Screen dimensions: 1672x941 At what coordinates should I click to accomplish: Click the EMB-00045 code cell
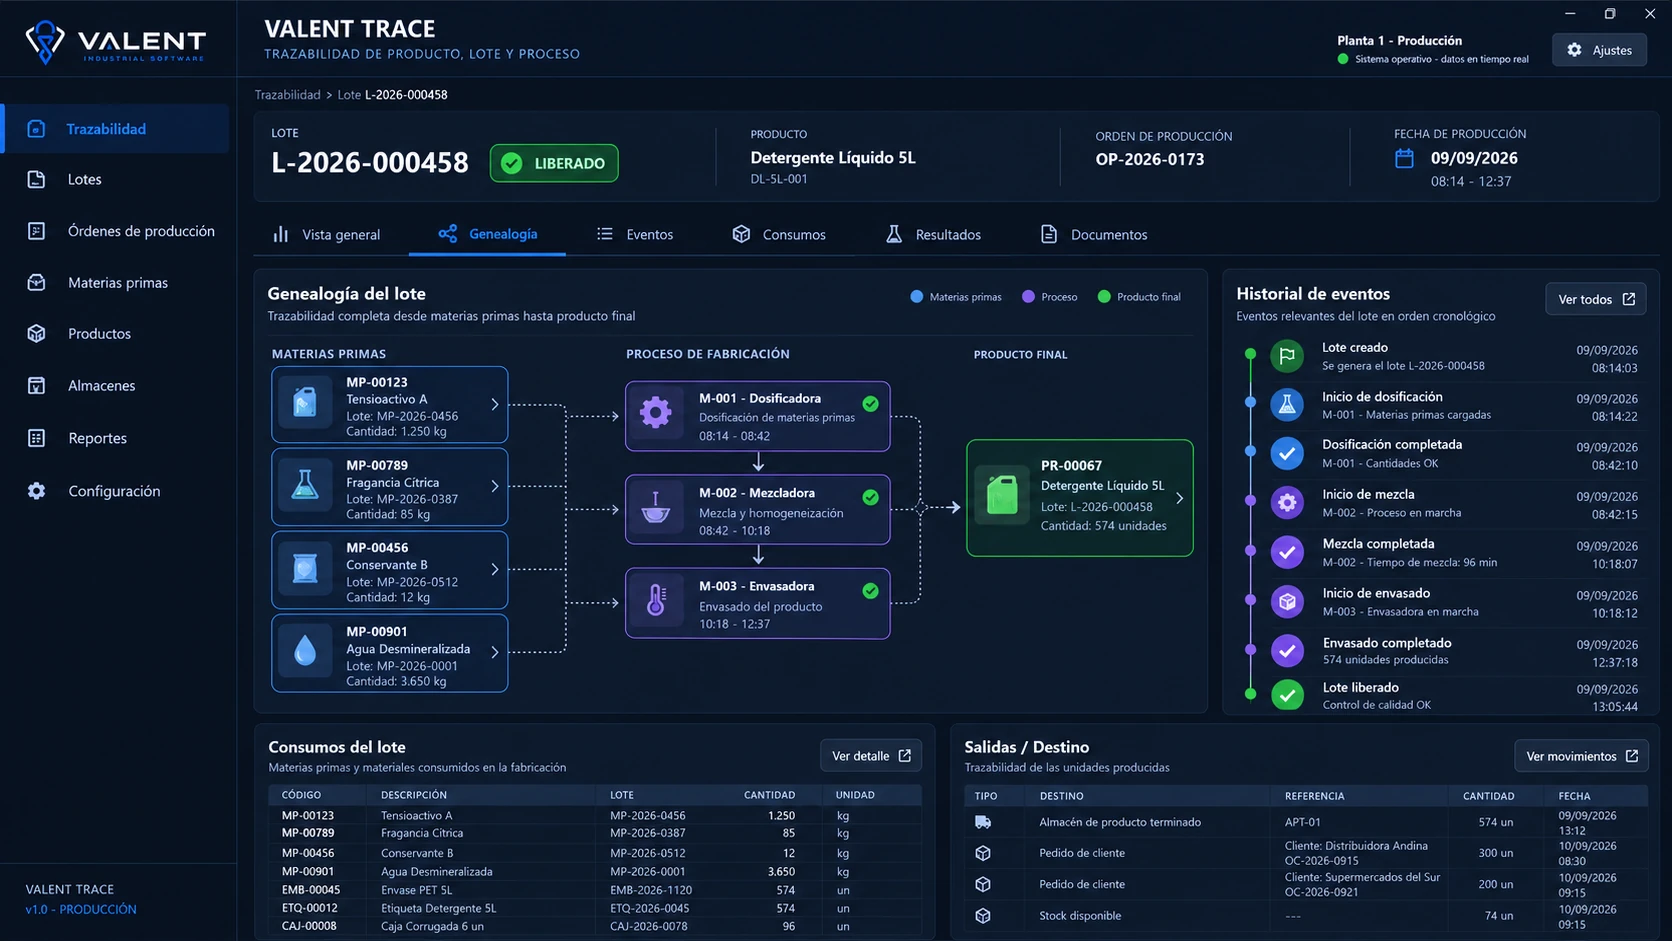(311, 890)
